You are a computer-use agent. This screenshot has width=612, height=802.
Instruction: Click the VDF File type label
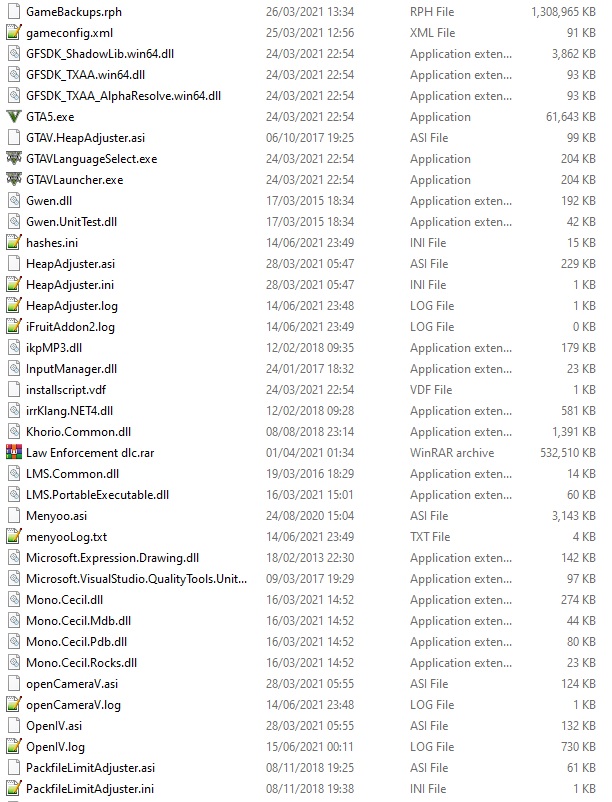431,390
